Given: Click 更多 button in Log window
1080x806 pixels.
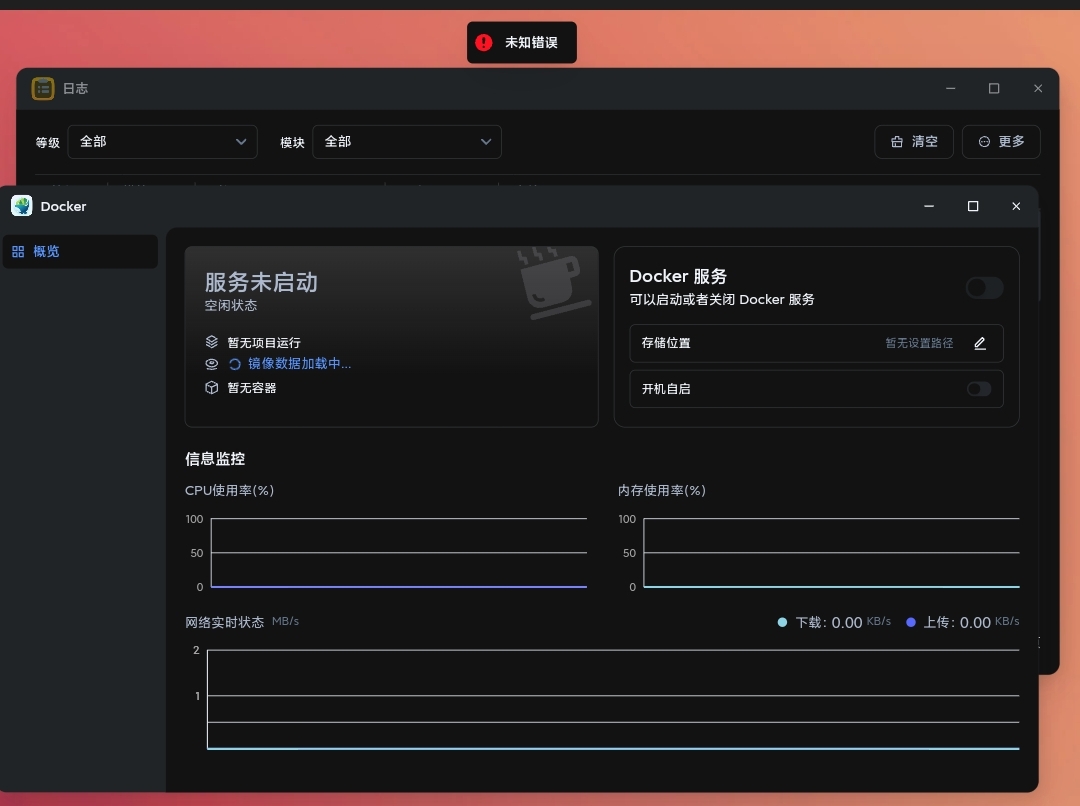Looking at the screenshot, I should (x=1001, y=142).
